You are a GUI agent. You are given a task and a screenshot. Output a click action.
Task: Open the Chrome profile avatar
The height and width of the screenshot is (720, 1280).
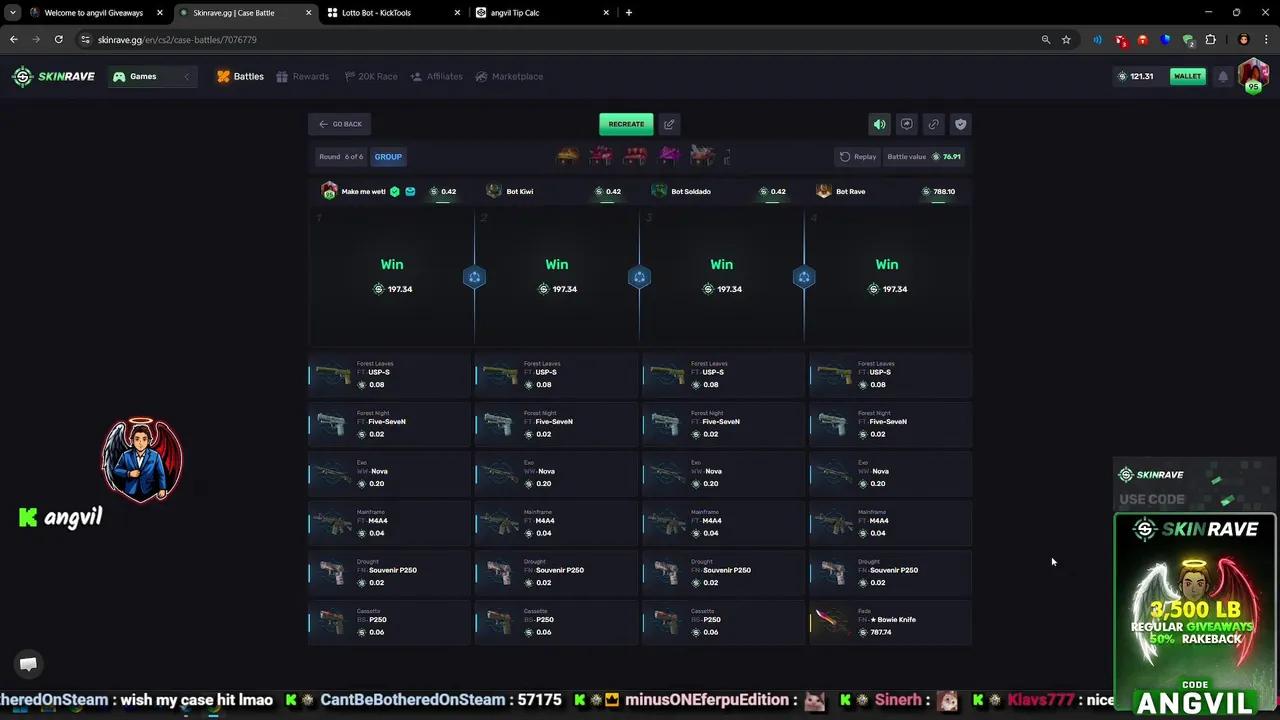pos(1243,40)
